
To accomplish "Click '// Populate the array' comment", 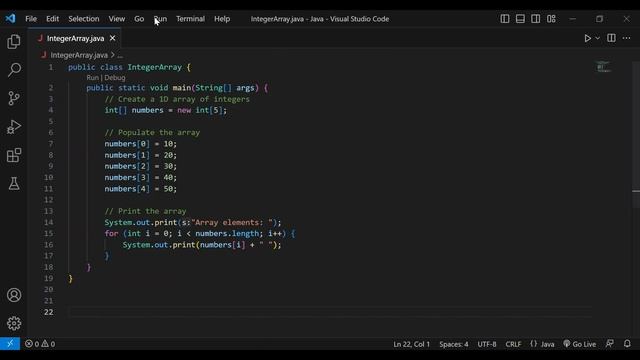I will (152, 133).
